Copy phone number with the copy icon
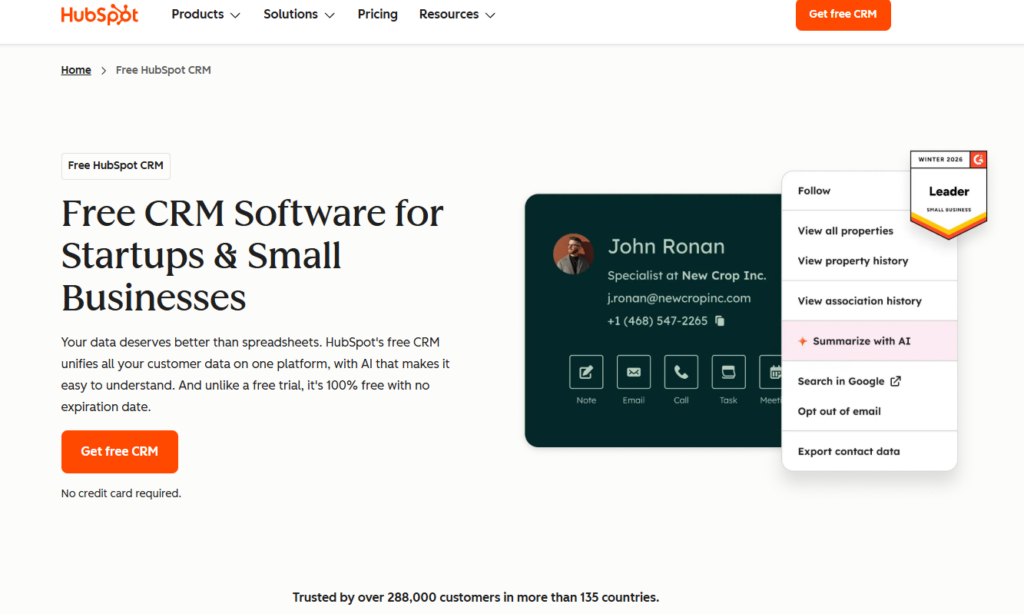 pyautogui.click(x=720, y=321)
